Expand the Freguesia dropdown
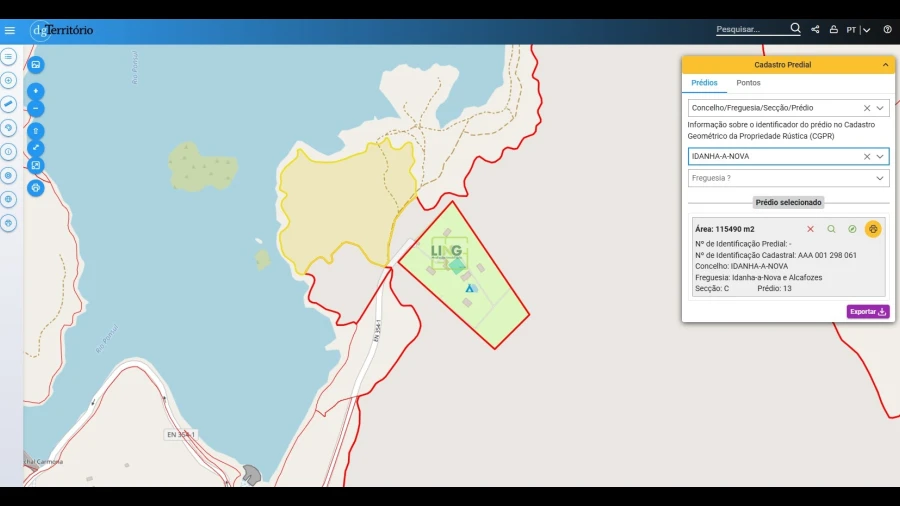This screenshot has height=506, width=900. coord(880,178)
